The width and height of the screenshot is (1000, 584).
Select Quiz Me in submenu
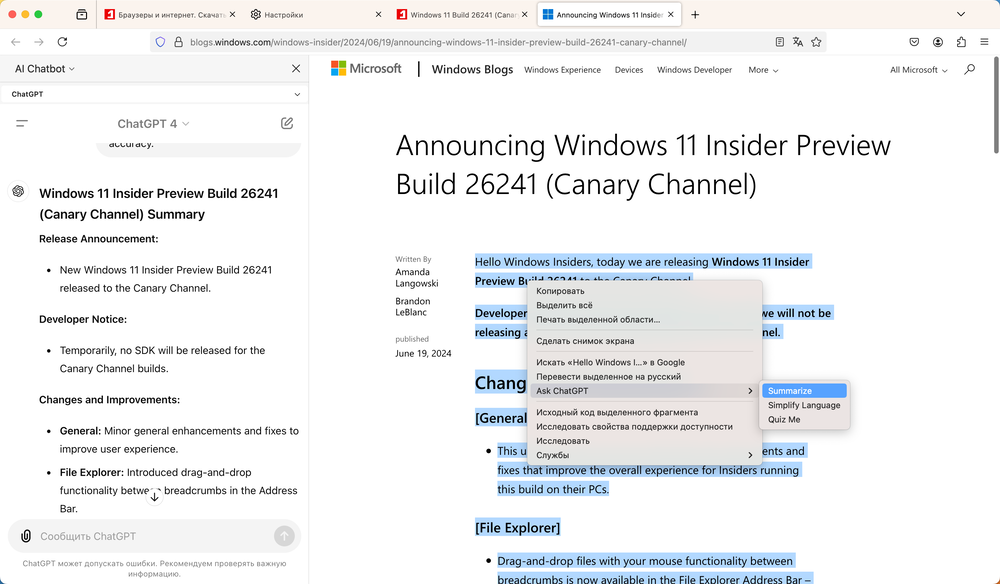tap(804, 420)
